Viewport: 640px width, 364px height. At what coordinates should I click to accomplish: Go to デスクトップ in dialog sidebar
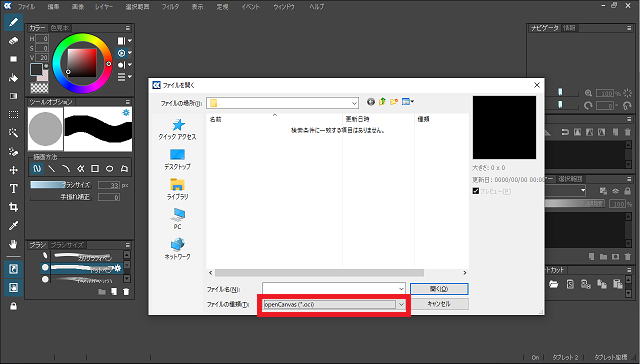click(x=178, y=160)
